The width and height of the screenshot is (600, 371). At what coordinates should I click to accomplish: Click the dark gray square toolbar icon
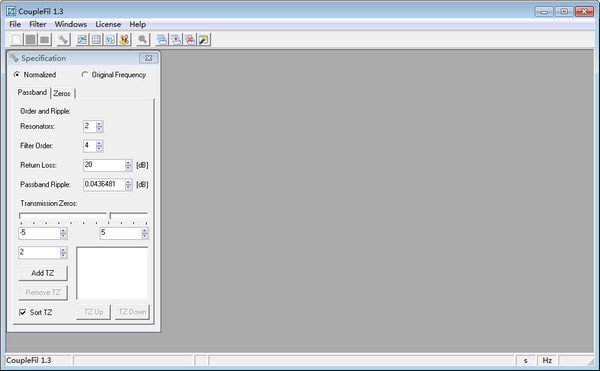31,39
